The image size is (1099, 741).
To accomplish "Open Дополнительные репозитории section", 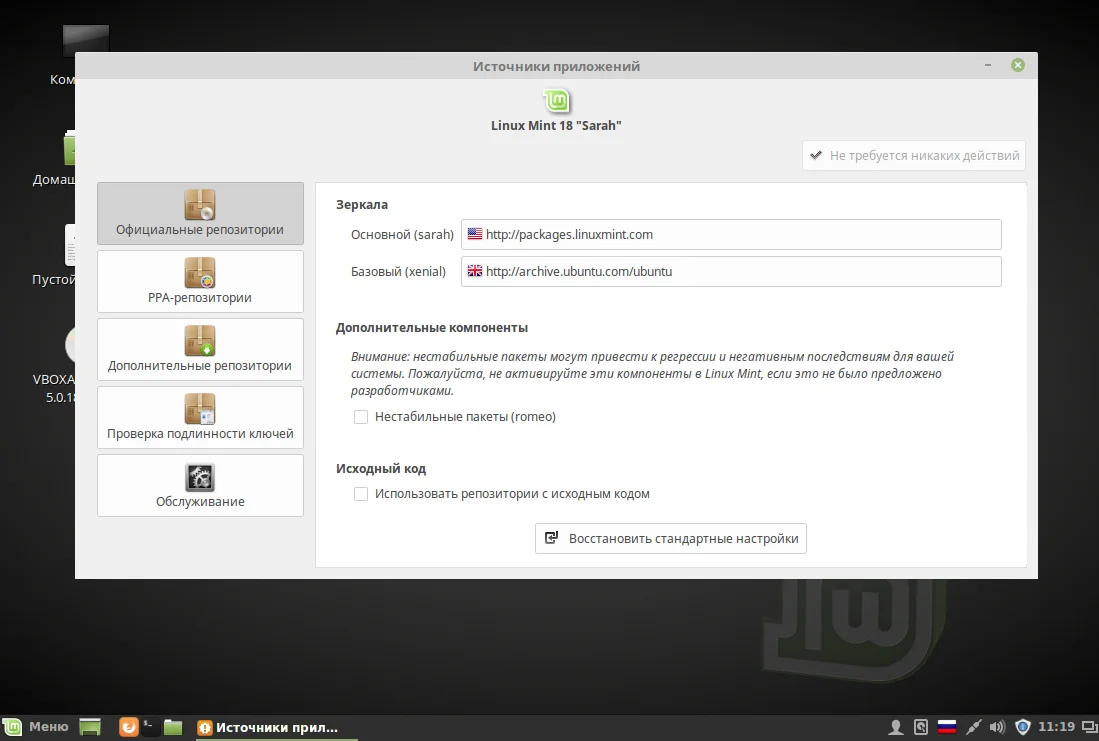I will pyautogui.click(x=200, y=349).
